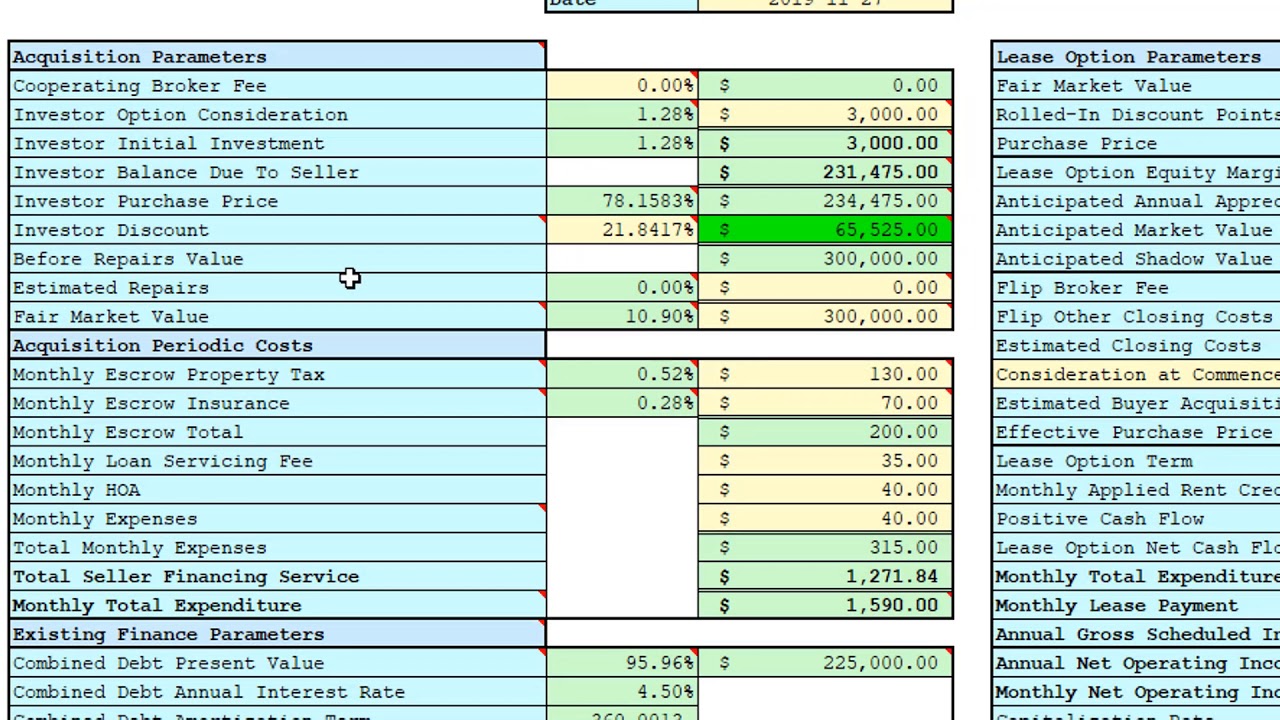Click the Monthly HOA 40.00 cell
The width and height of the screenshot is (1280, 720).
click(x=826, y=490)
